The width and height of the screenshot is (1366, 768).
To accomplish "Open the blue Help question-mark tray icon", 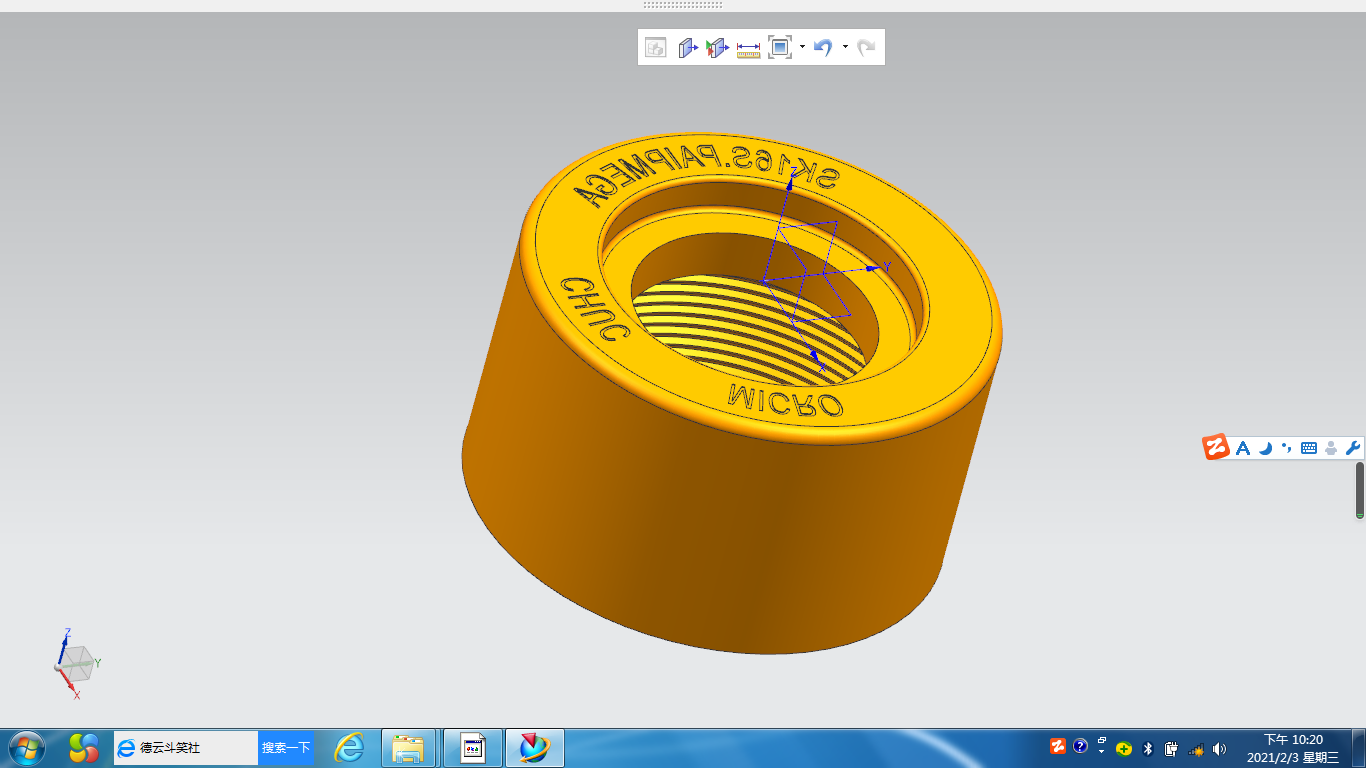I will (1080, 746).
